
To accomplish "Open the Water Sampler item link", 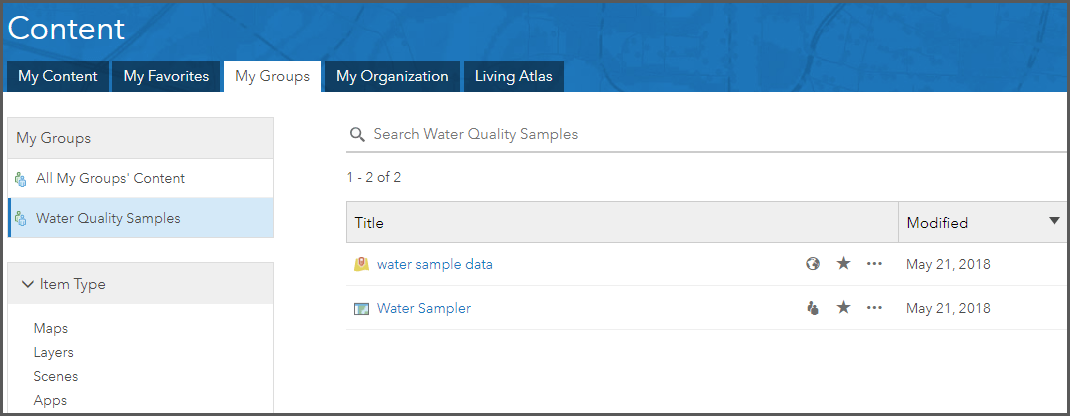I will tap(423, 309).
